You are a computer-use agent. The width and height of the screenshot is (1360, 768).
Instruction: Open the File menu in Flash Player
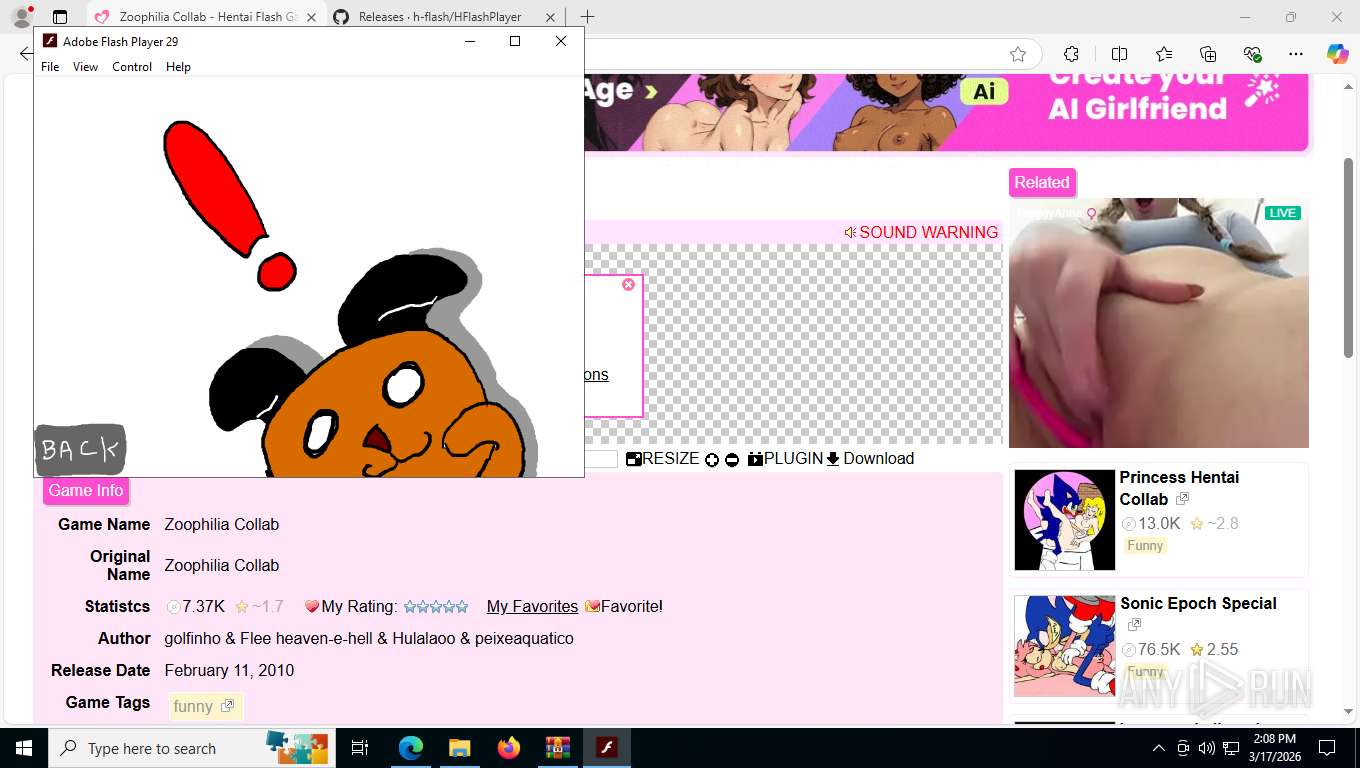50,67
